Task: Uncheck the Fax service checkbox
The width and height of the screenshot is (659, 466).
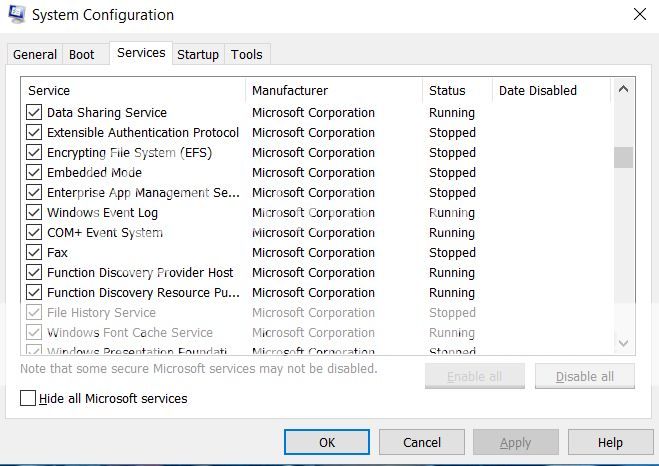Action: coord(34,253)
